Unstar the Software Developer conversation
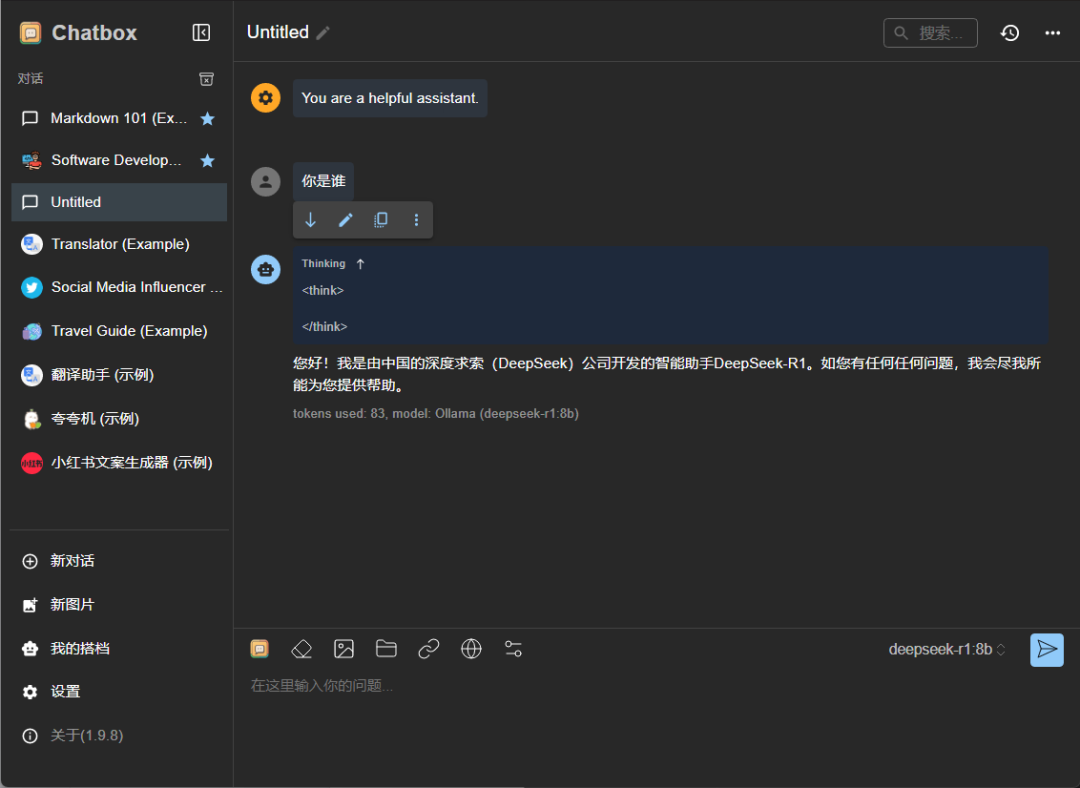Viewport: 1080px width, 788px height. [207, 160]
